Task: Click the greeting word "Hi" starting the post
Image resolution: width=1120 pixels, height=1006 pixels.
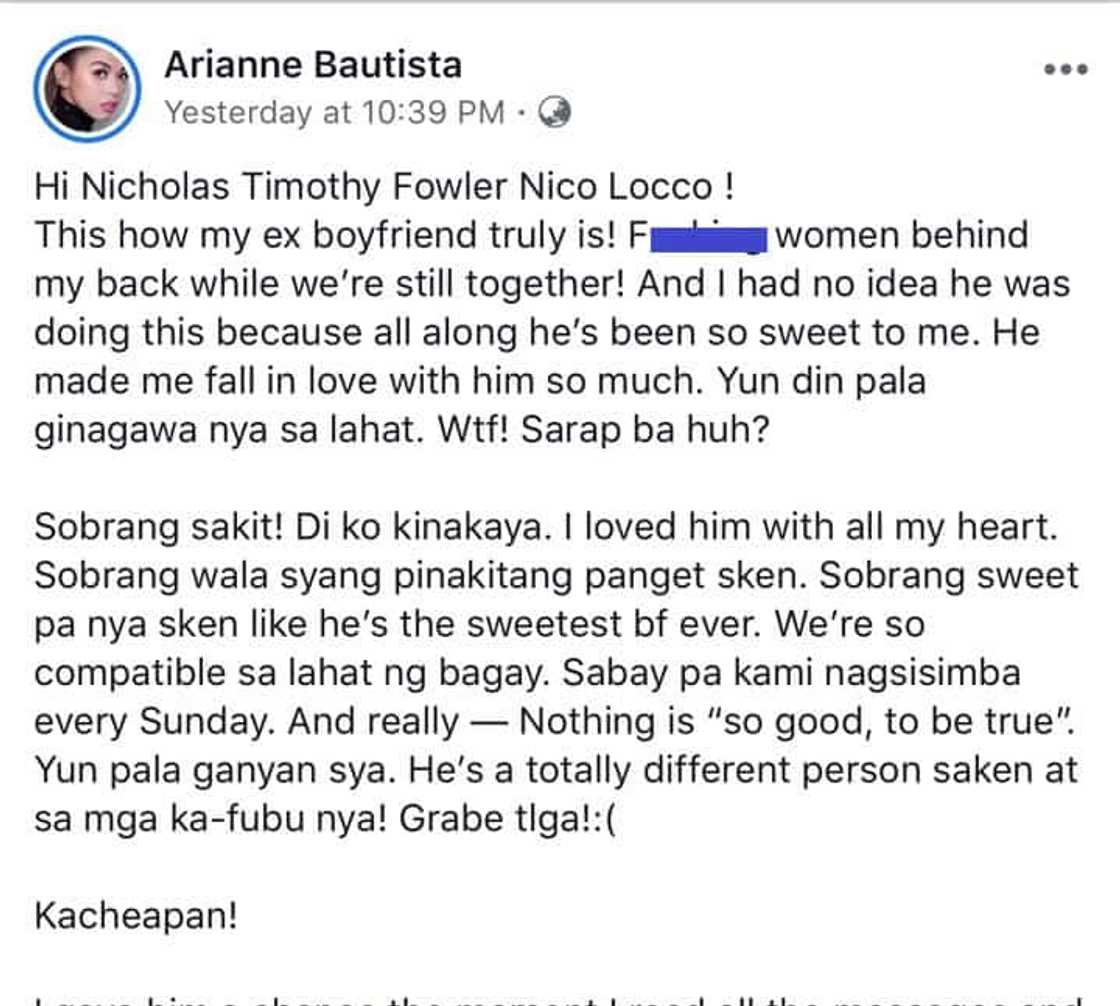Action: tap(55, 187)
